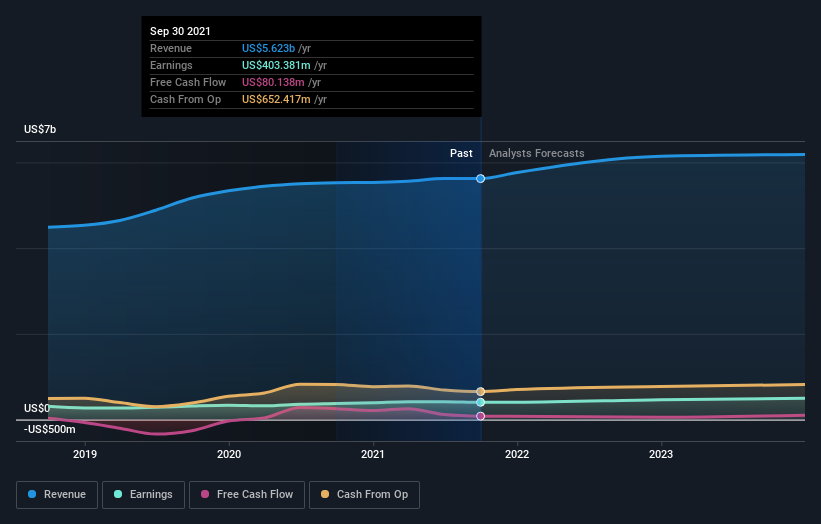821x524 pixels.
Task: Click the US$652.417m cash from op value
Action: pyautogui.click(x=276, y=99)
